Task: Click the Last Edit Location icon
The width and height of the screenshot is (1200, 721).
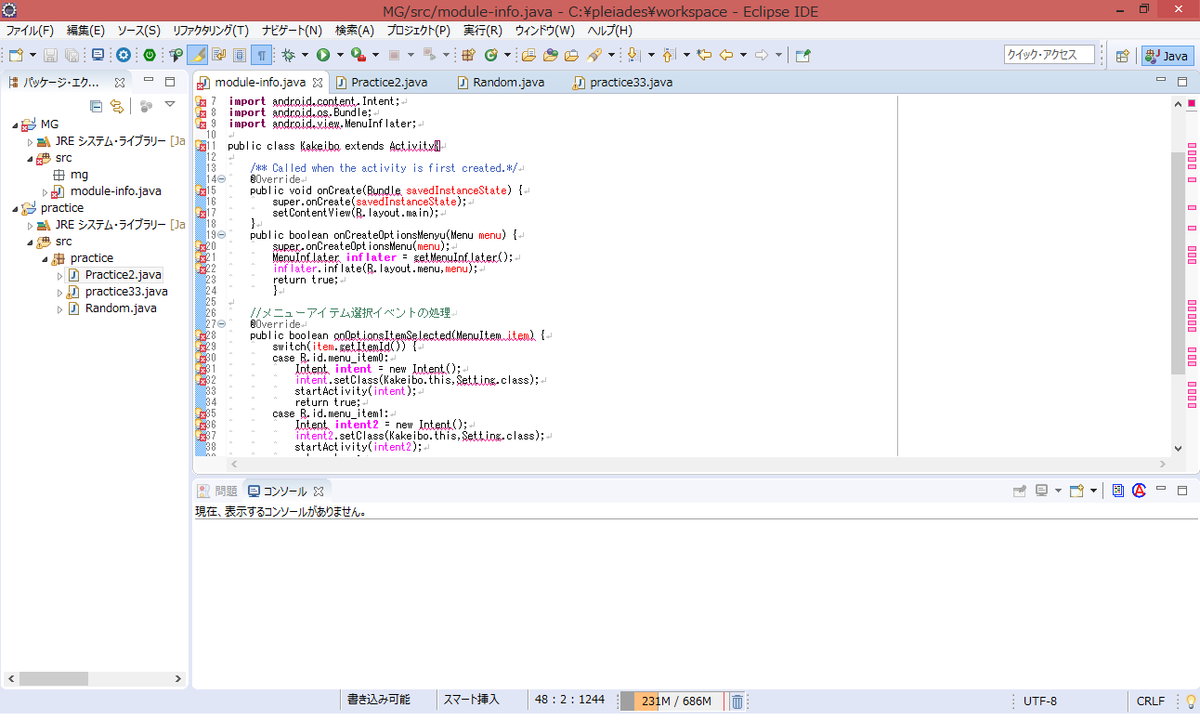Action: click(704, 55)
